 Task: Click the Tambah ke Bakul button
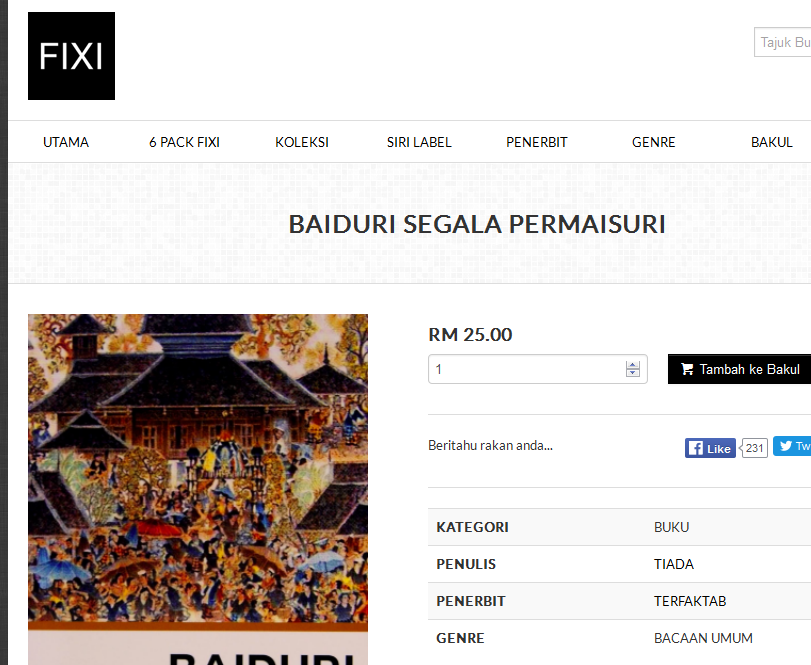740,369
